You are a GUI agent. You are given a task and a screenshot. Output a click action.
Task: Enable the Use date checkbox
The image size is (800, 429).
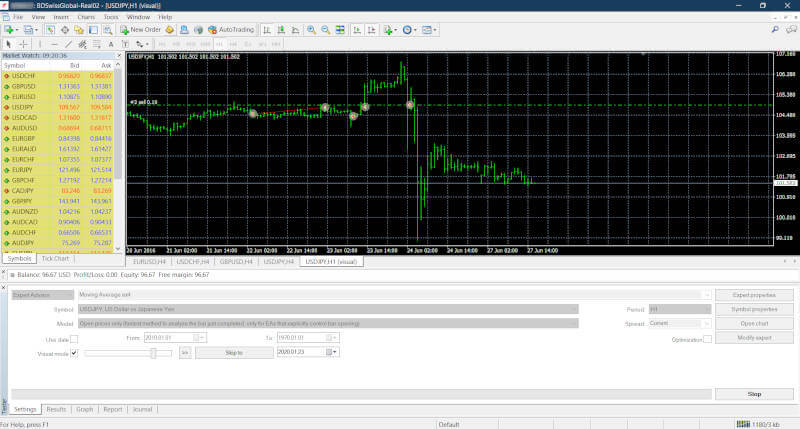click(x=74, y=339)
